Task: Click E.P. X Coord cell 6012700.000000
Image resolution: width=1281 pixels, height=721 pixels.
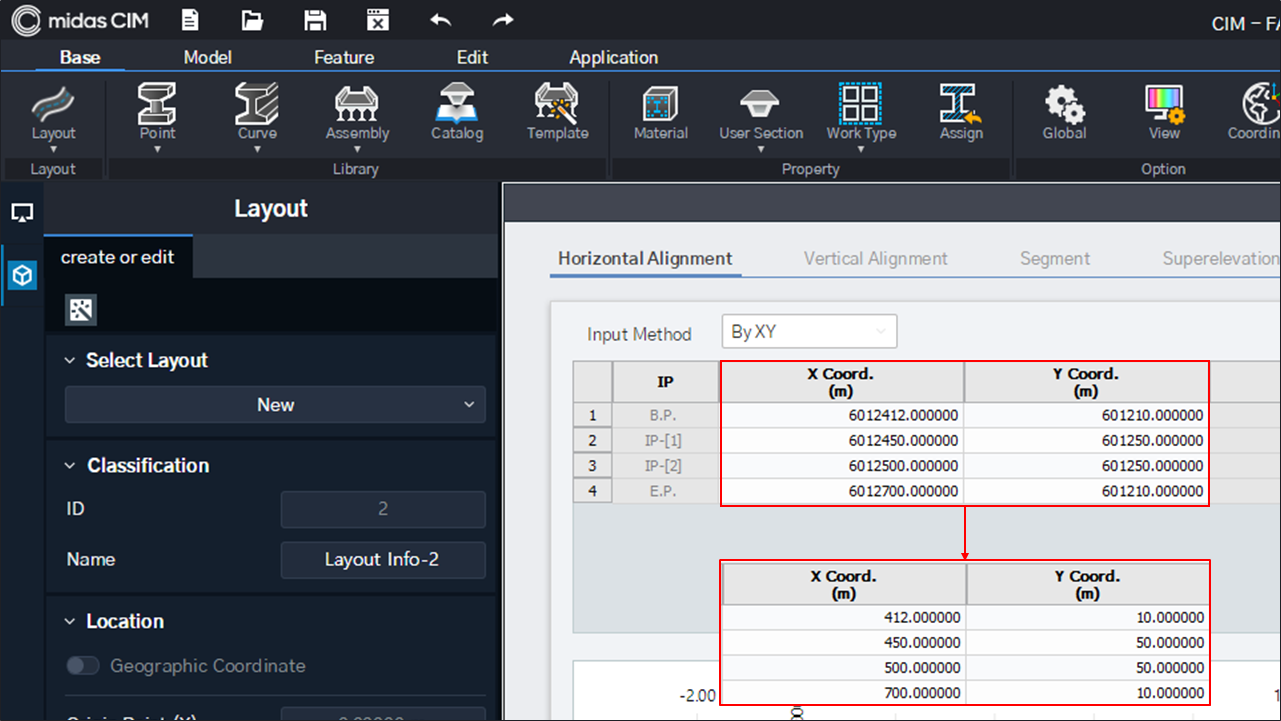Action: (842, 491)
